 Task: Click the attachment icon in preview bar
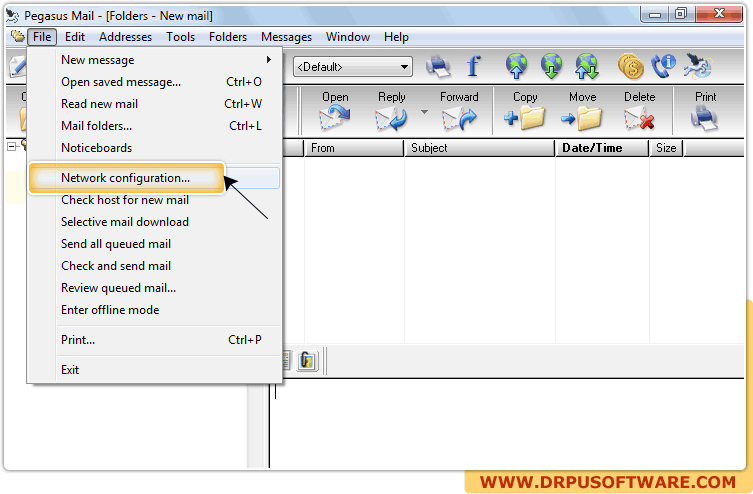pyautogui.click(x=307, y=361)
